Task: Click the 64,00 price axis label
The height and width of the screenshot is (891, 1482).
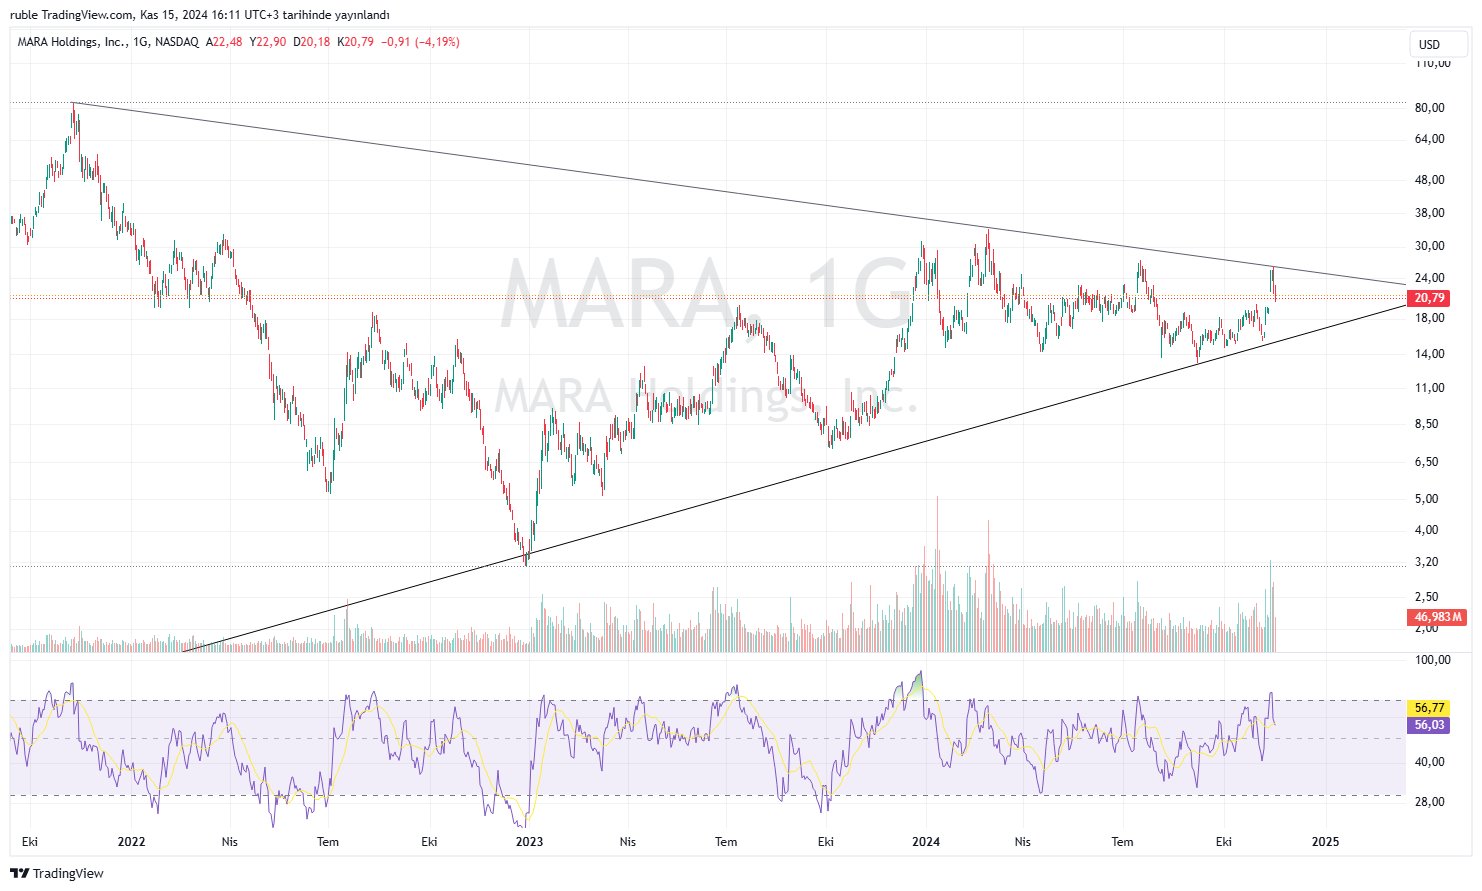Action: [x=1430, y=139]
